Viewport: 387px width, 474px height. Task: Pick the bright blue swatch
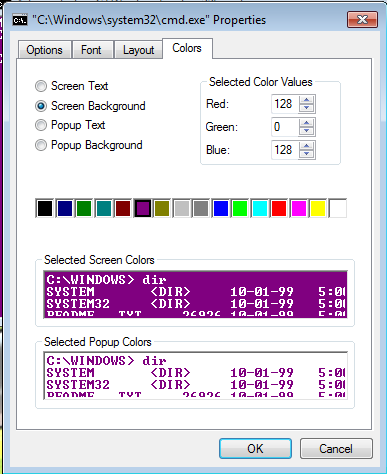tap(220, 208)
